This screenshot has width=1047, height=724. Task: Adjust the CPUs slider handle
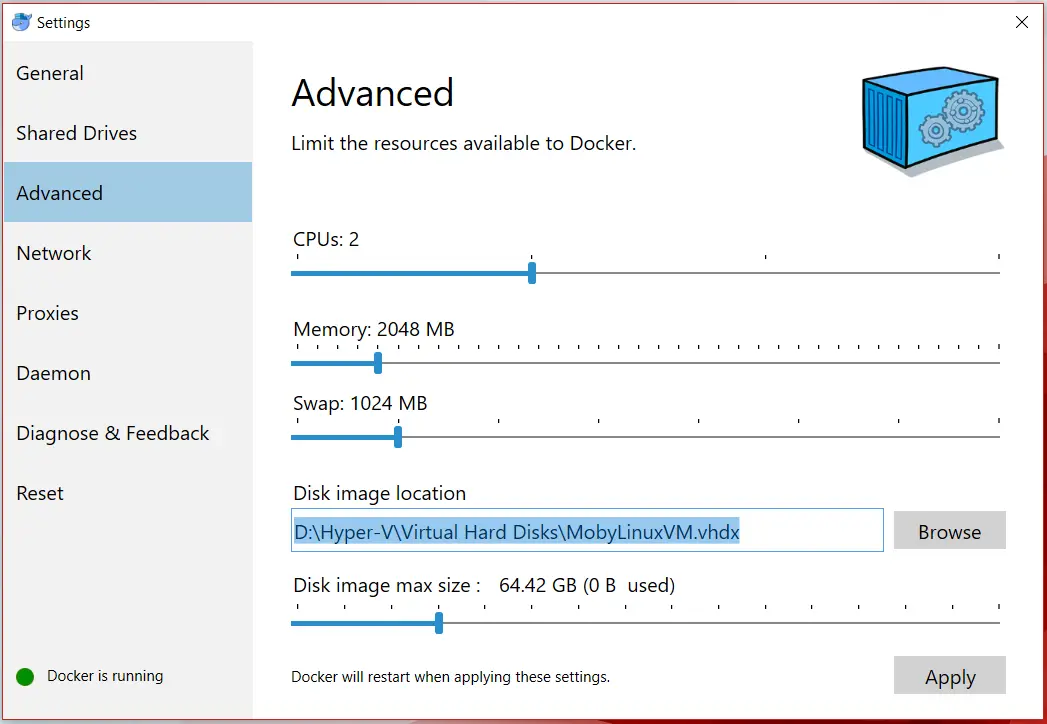(x=531, y=271)
